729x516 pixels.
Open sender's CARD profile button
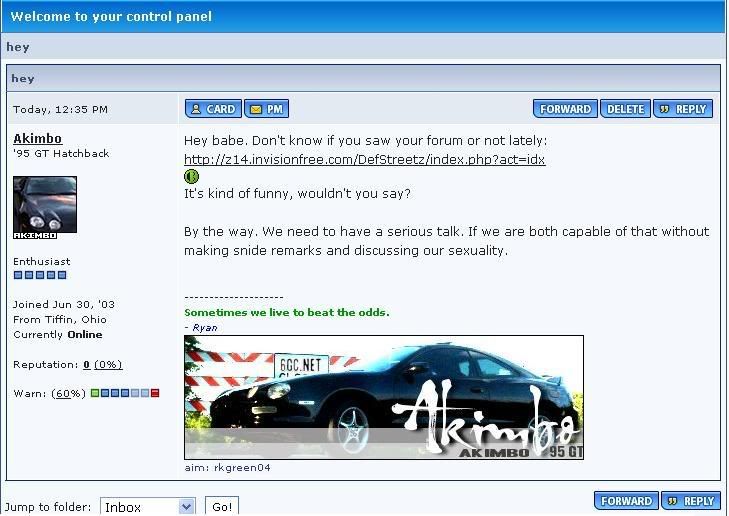point(213,109)
